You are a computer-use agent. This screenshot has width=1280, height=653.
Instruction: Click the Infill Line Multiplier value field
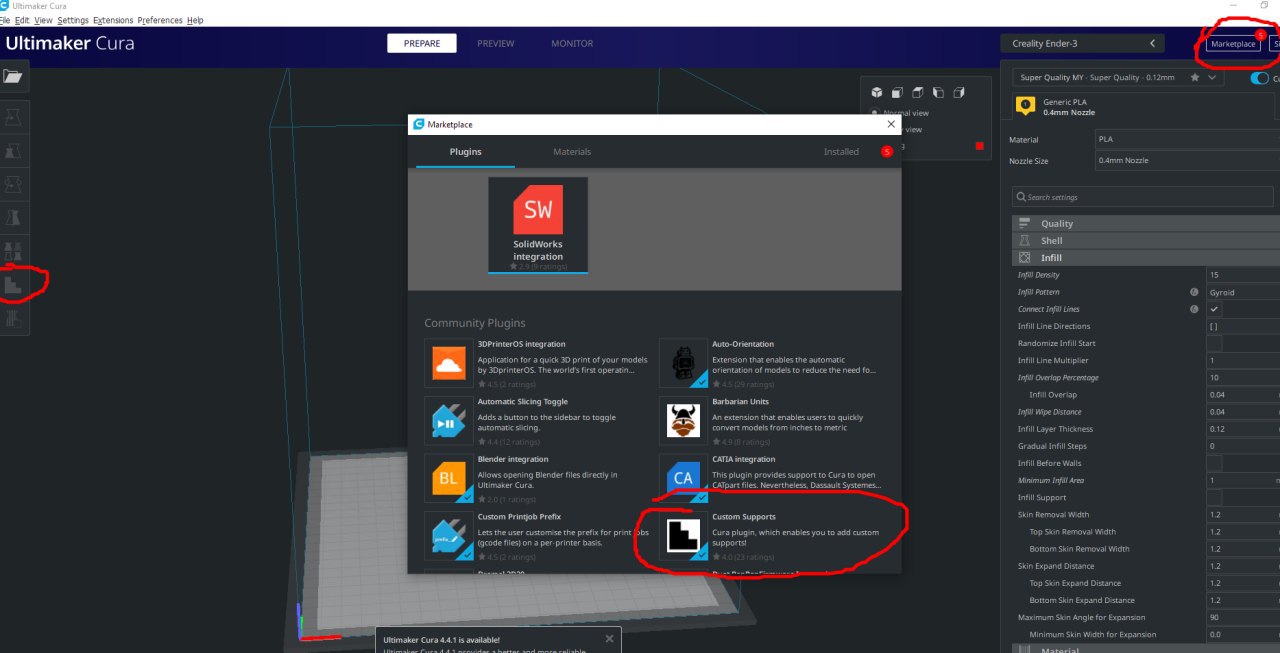point(1243,360)
